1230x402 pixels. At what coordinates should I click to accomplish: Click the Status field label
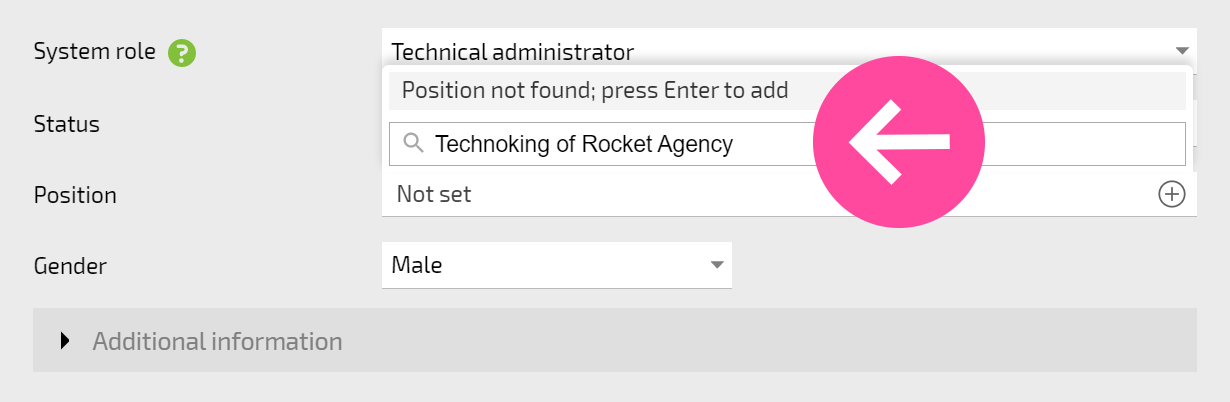(x=67, y=124)
